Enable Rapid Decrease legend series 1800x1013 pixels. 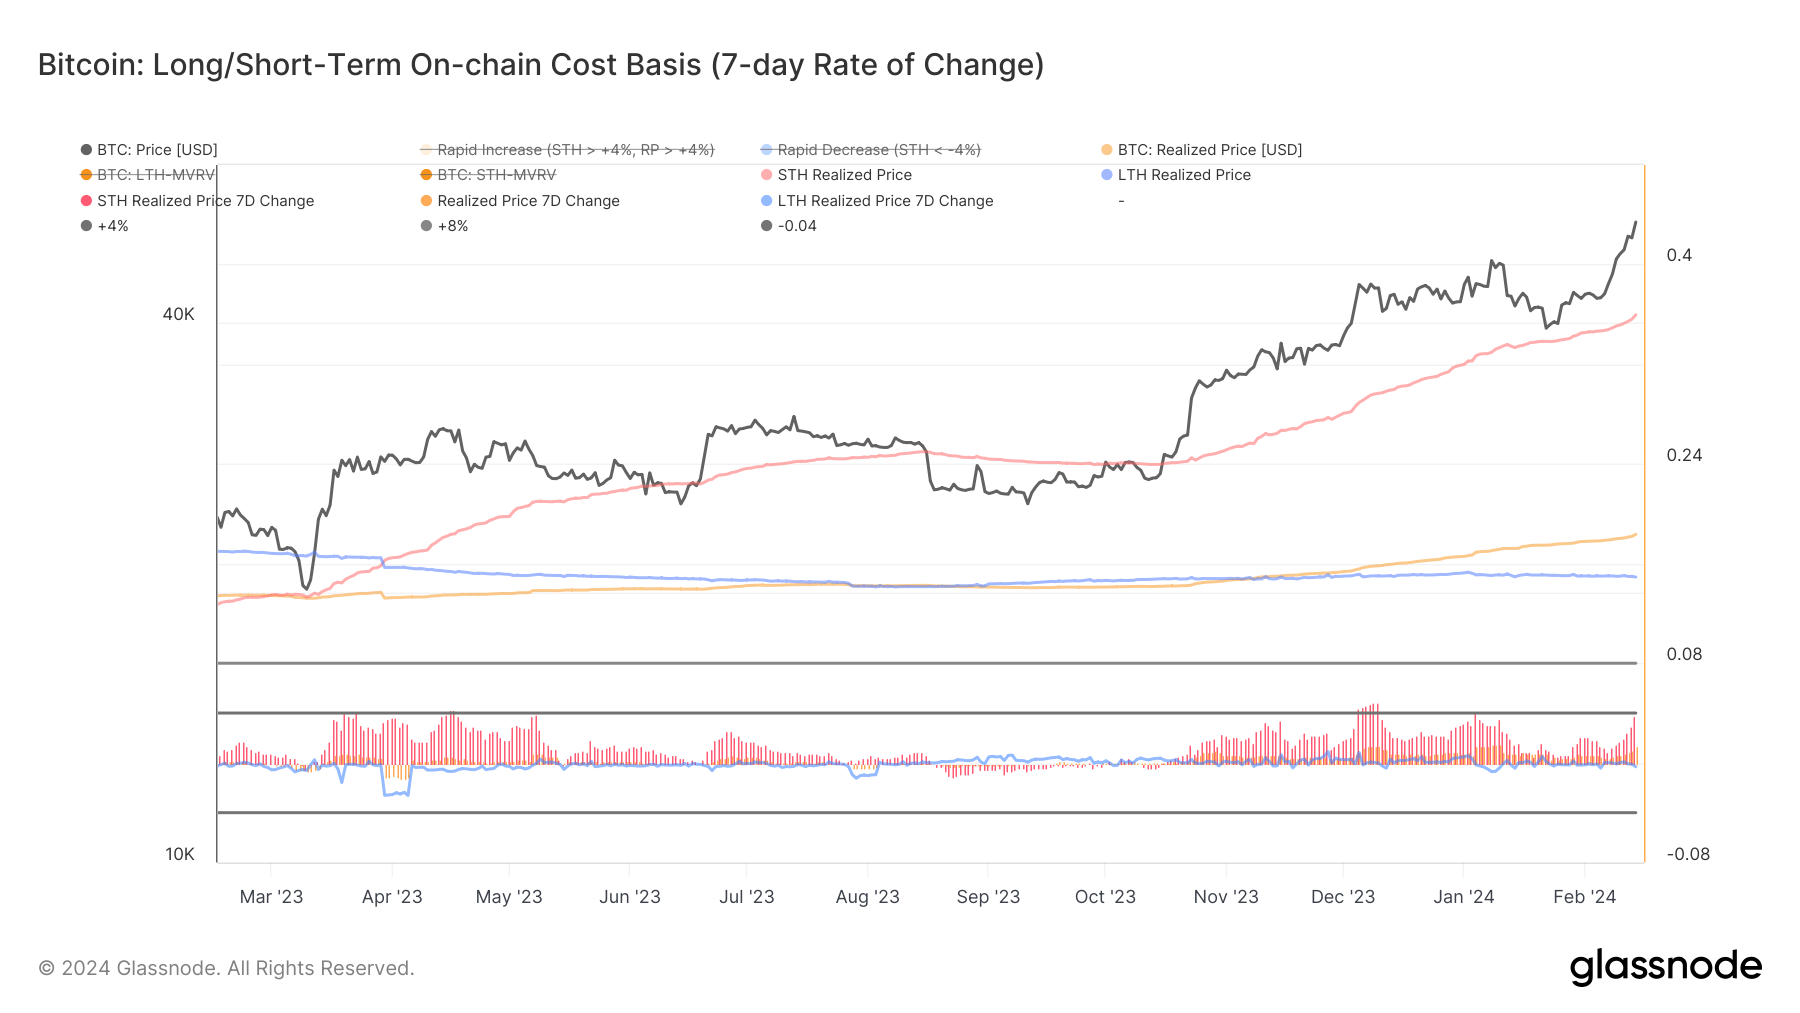coord(878,150)
